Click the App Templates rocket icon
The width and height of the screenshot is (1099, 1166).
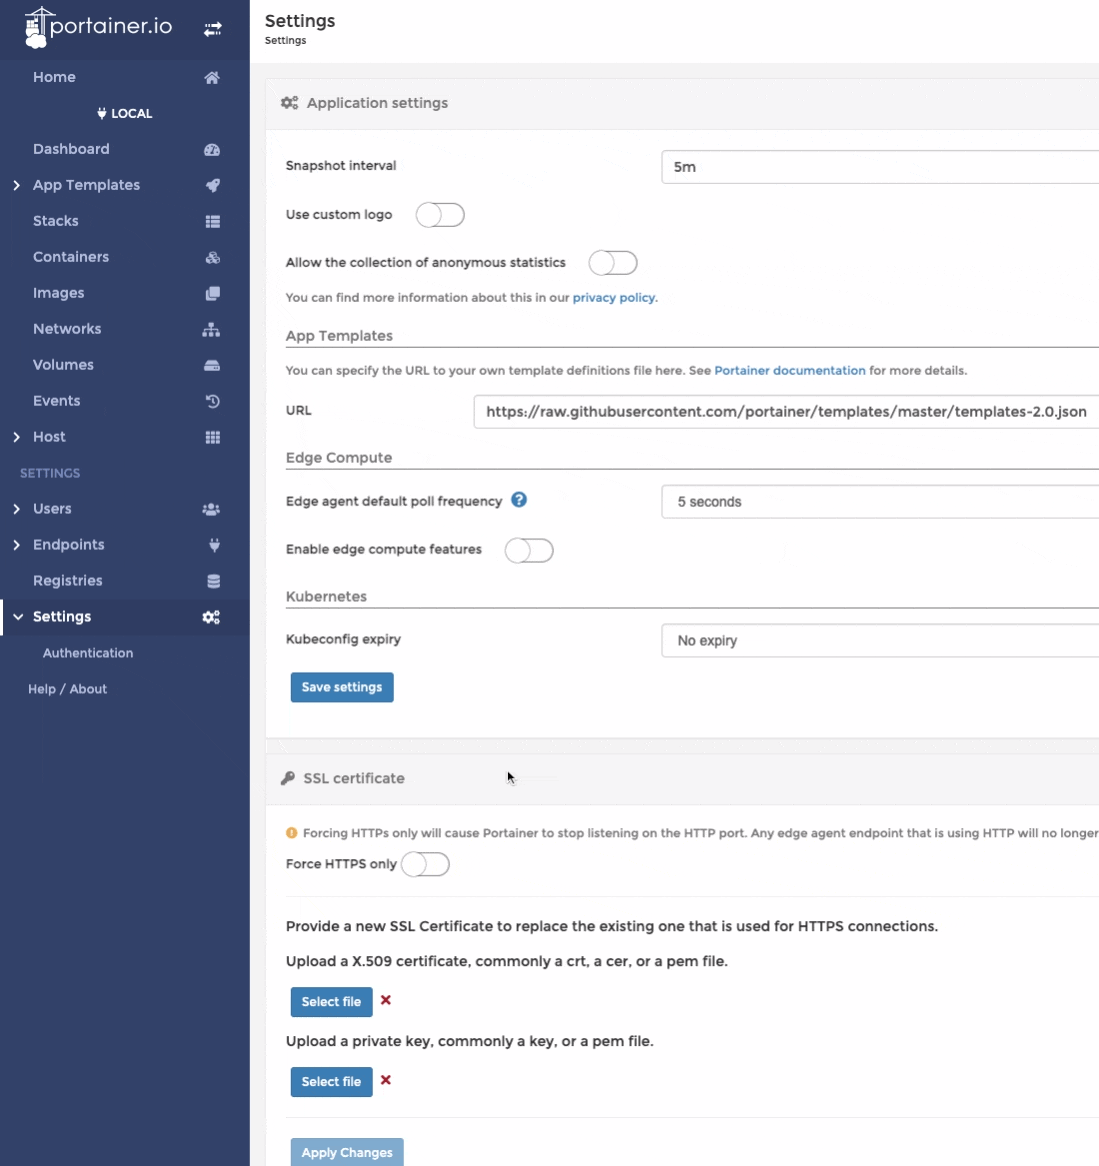point(212,186)
